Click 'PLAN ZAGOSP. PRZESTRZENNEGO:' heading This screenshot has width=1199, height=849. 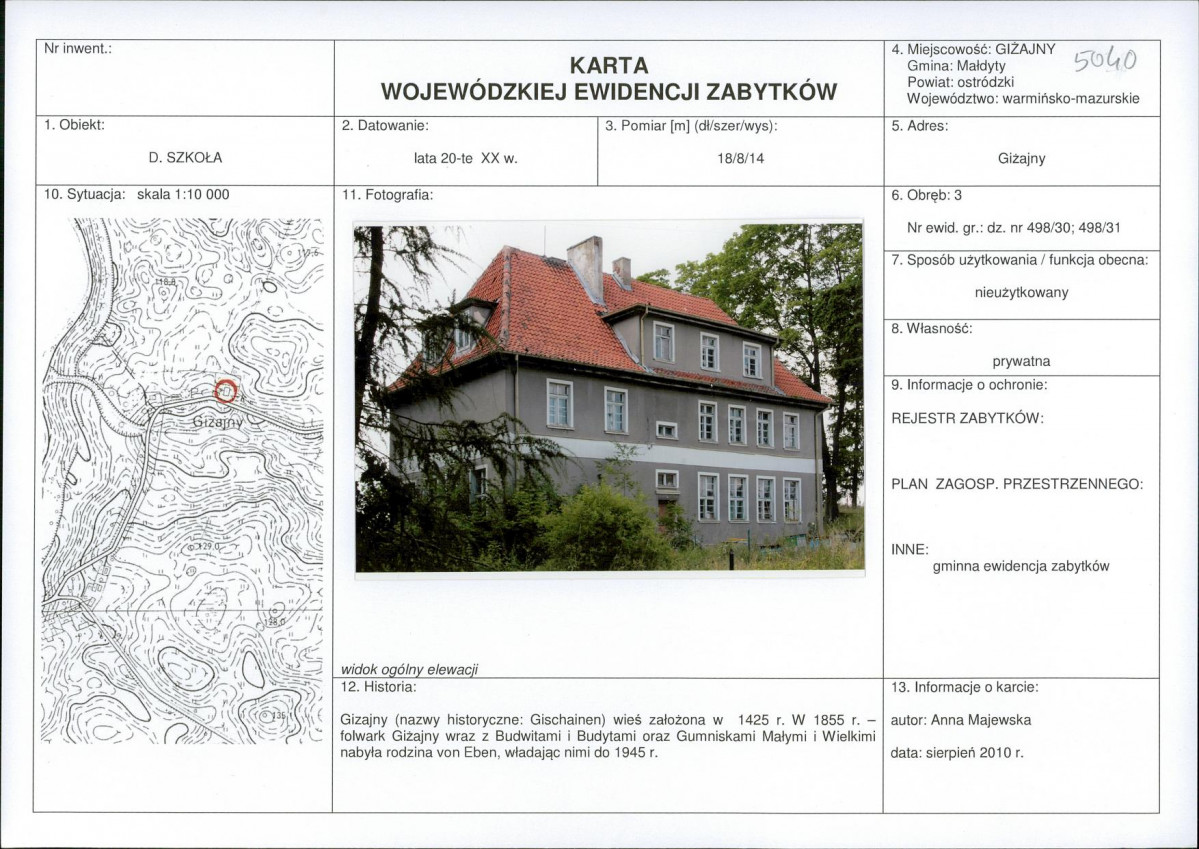pyautogui.click(x=1017, y=484)
